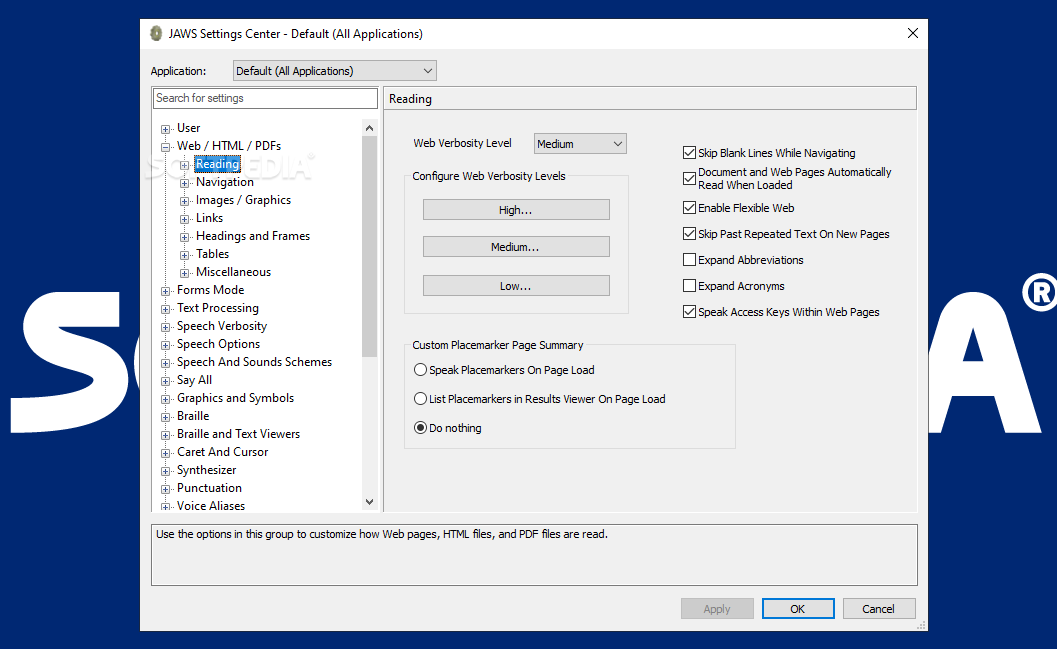Viewport: 1057px width, 649px height.
Task: Expand the Braille plus box
Action: click(165, 417)
